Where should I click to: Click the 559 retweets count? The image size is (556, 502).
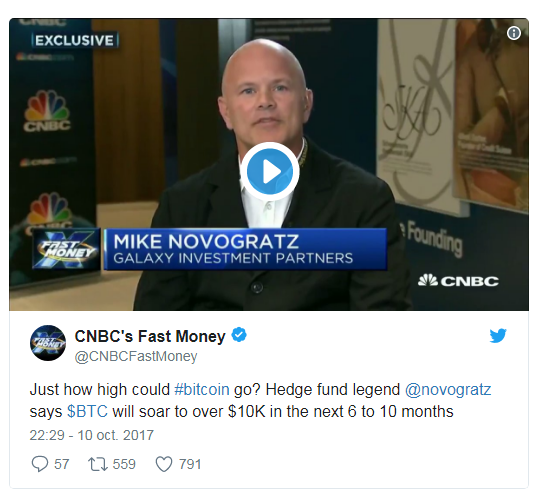[x=124, y=464]
